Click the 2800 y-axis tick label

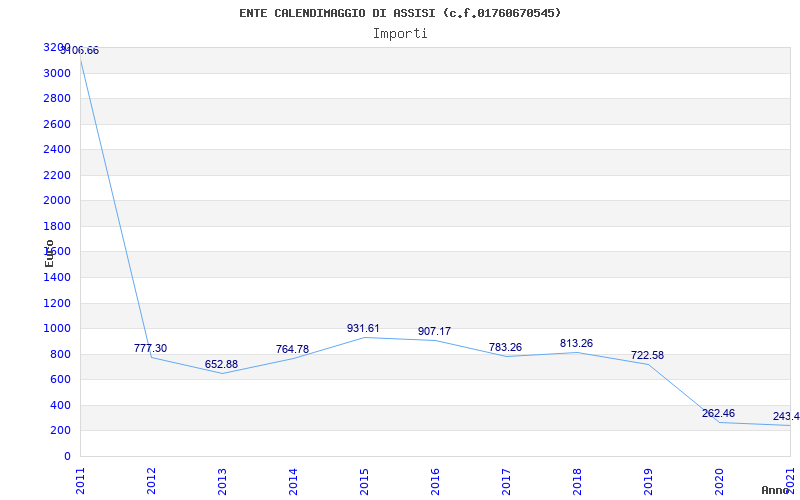tap(57, 98)
